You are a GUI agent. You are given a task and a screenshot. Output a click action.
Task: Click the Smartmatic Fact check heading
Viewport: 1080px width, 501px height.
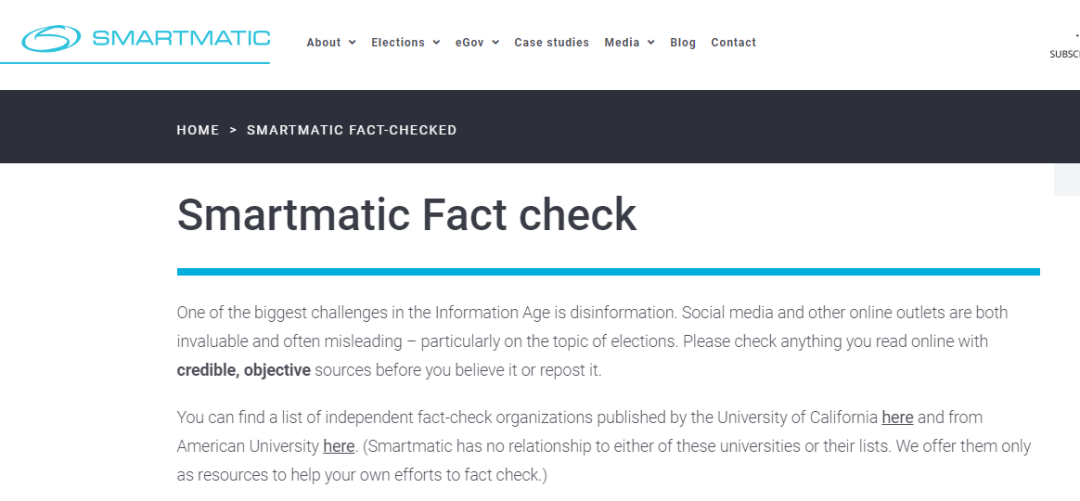click(407, 214)
